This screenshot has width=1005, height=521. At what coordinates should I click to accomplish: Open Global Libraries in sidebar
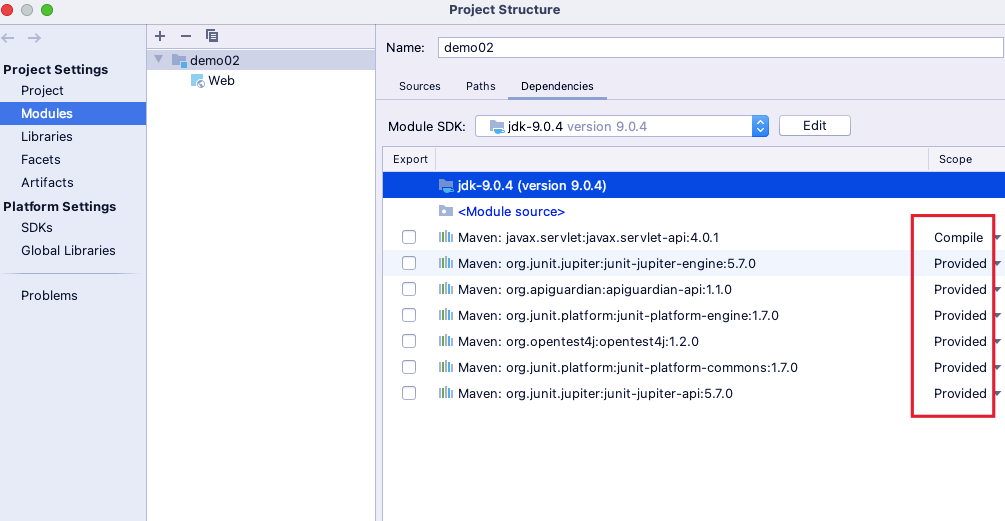(x=68, y=251)
